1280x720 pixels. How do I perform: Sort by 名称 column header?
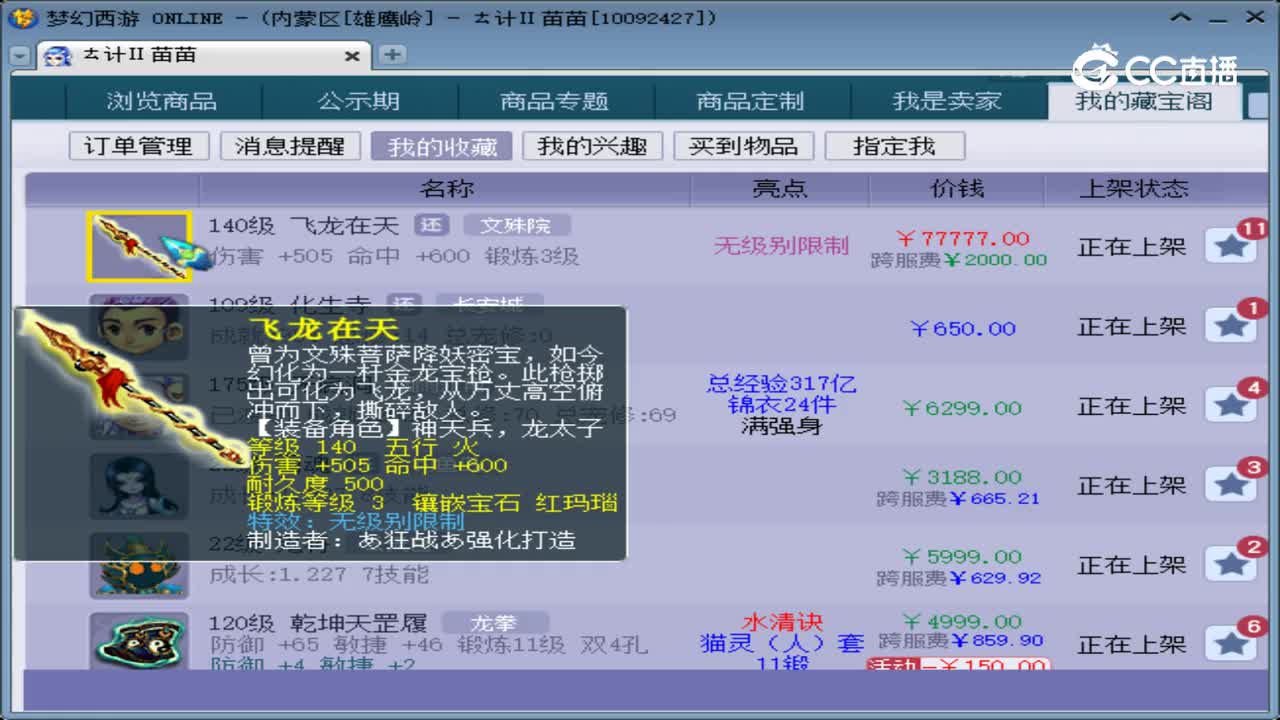point(446,188)
